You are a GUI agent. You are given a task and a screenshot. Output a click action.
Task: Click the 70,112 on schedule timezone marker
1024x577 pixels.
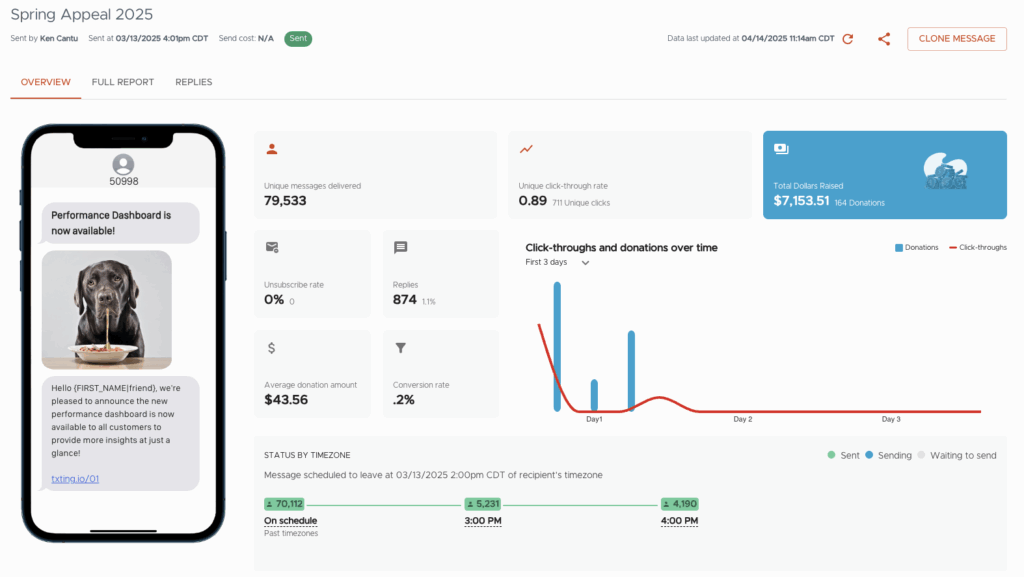[x=284, y=504]
